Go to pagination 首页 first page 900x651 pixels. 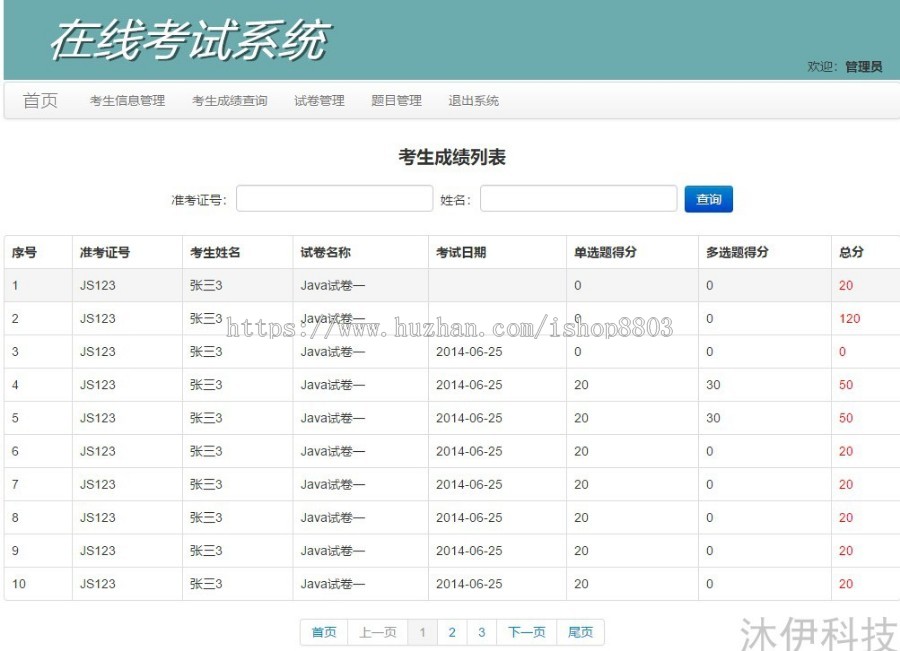323,632
